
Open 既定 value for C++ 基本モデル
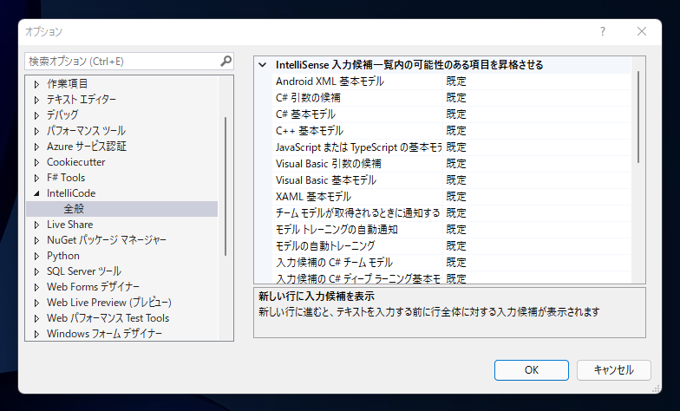coord(537,130)
